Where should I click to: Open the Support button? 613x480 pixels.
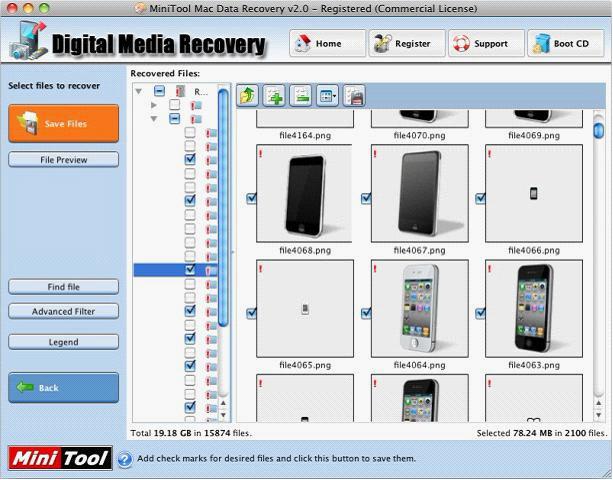pos(486,43)
